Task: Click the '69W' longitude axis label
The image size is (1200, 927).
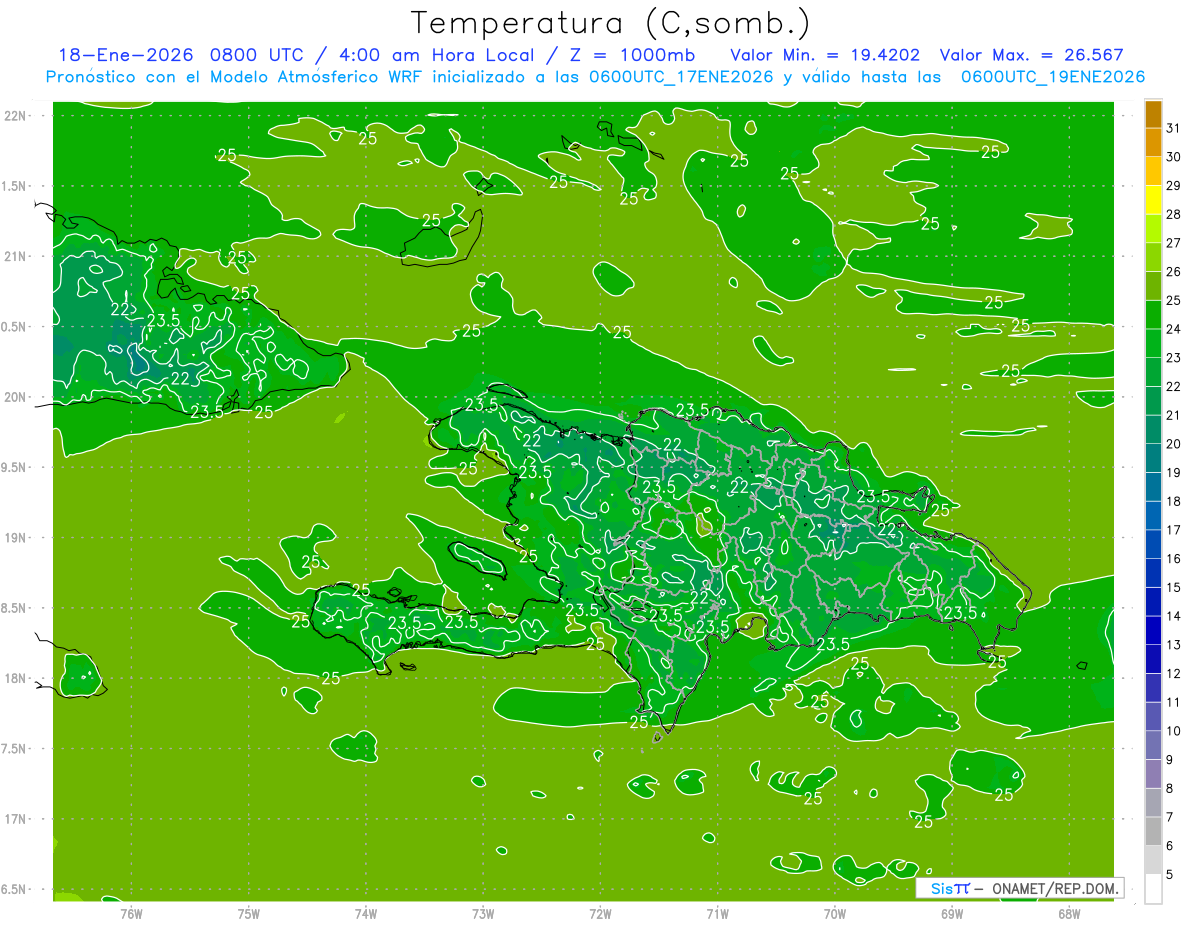Action: pyautogui.click(x=952, y=913)
